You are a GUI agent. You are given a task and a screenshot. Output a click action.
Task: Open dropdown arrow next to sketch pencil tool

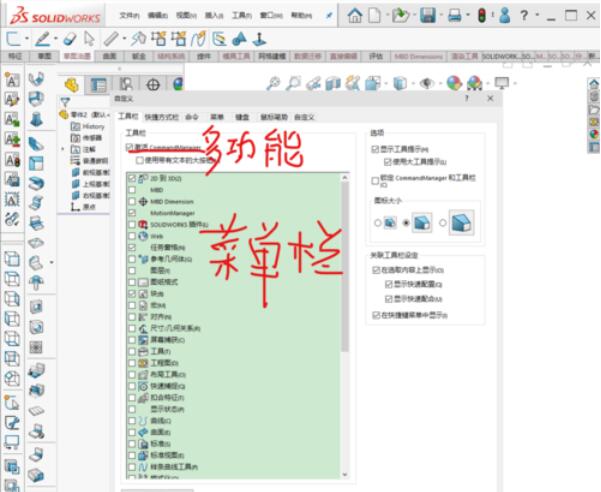56,39
